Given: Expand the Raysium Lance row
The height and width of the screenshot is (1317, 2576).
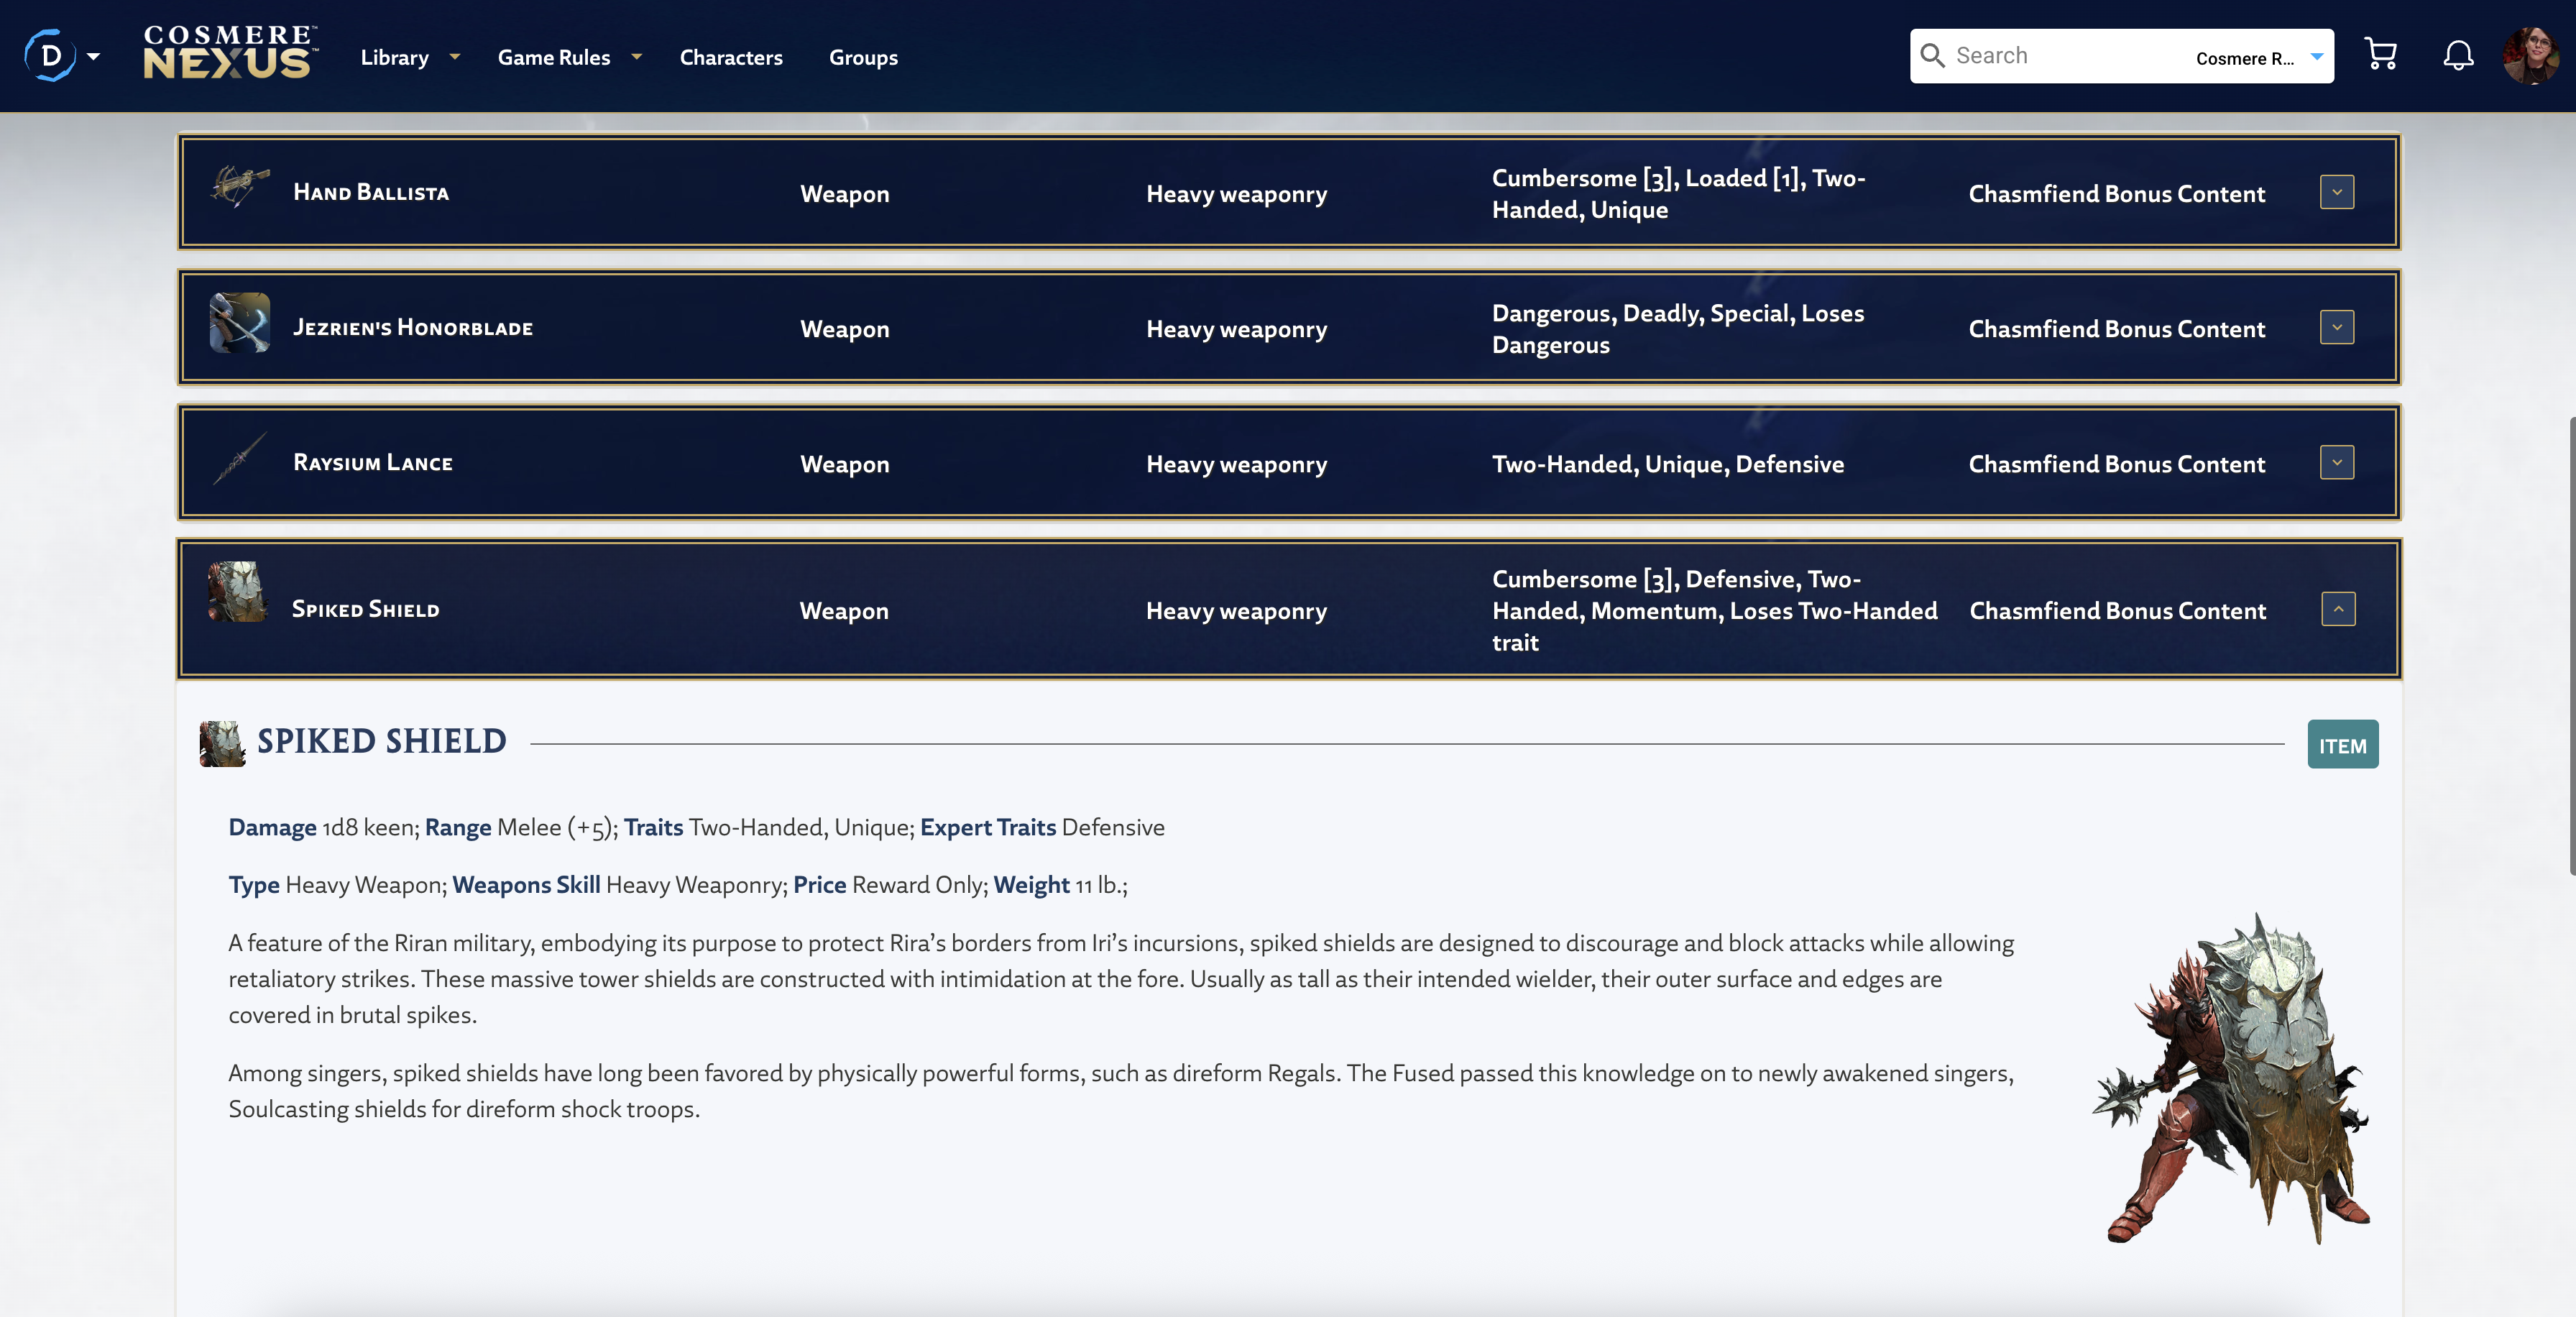Looking at the screenshot, I should 2337,462.
